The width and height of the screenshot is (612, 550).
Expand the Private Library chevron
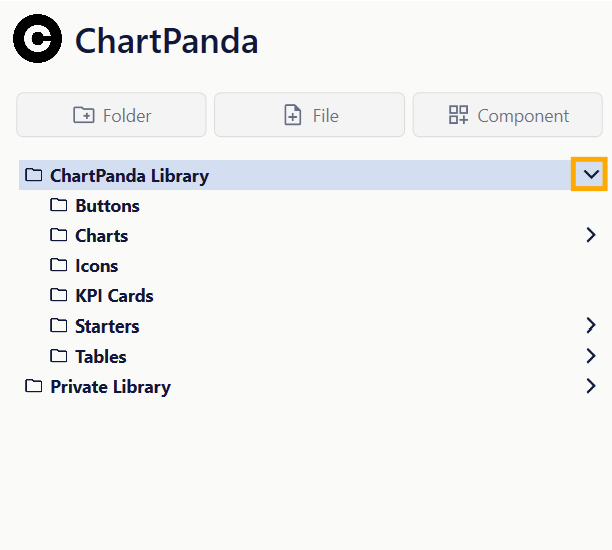click(x=591, y=386)
